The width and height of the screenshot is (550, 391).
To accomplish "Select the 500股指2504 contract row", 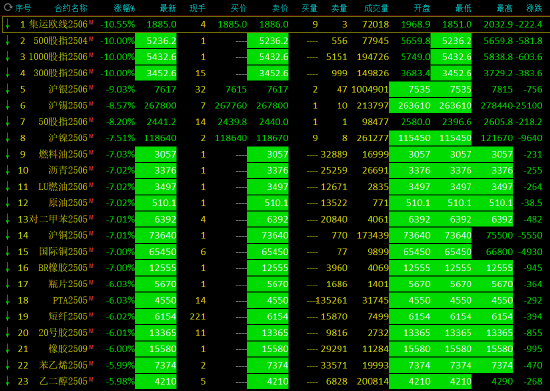I will (x=275, y=41).
